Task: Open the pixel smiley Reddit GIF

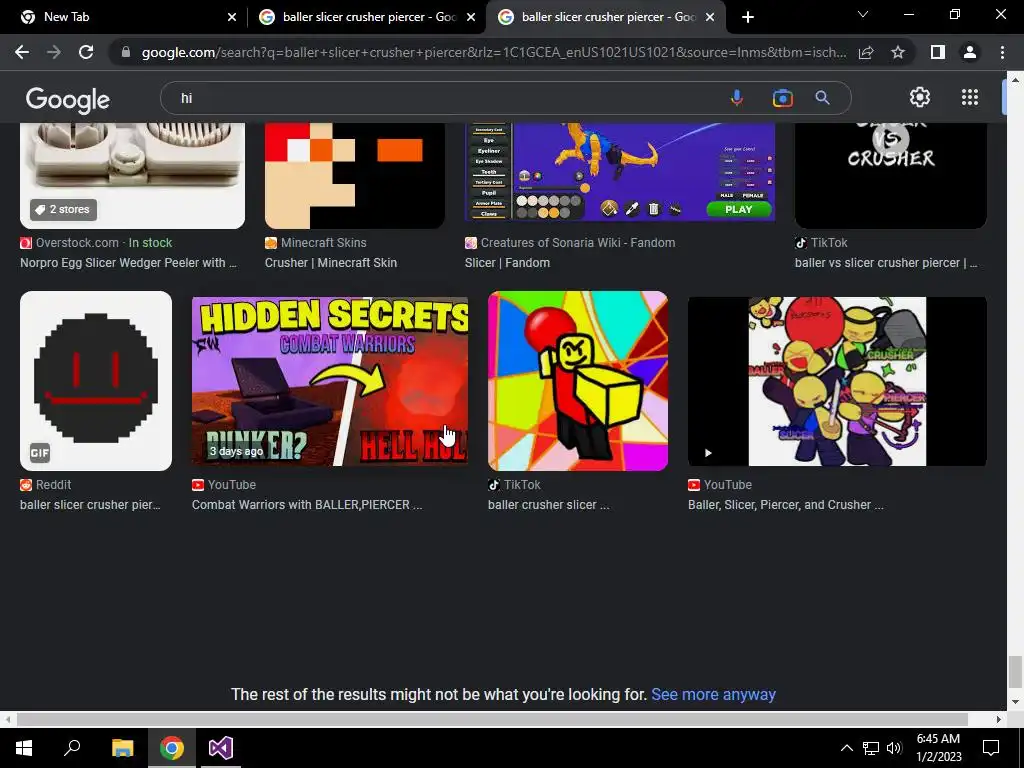Action: coord(96,381)
